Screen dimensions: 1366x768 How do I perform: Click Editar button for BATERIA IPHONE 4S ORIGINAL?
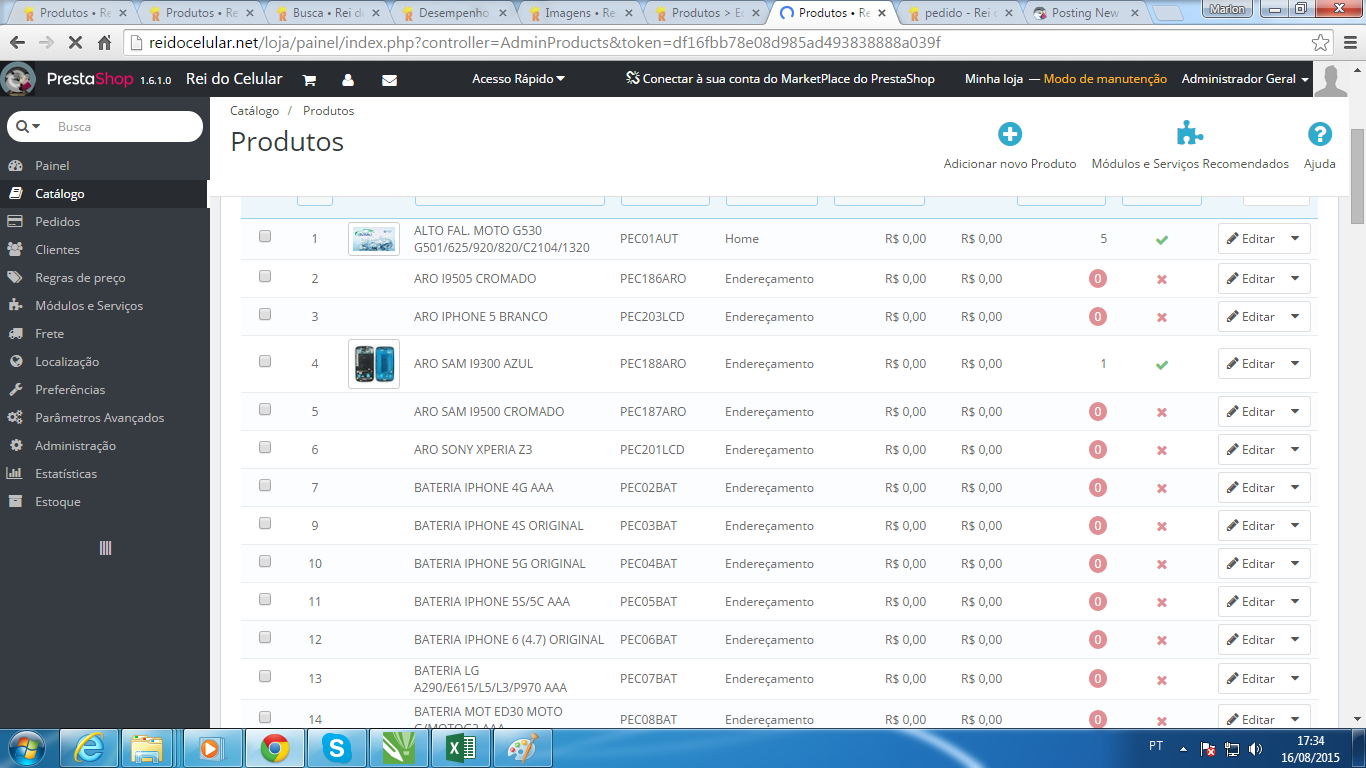1251,526
